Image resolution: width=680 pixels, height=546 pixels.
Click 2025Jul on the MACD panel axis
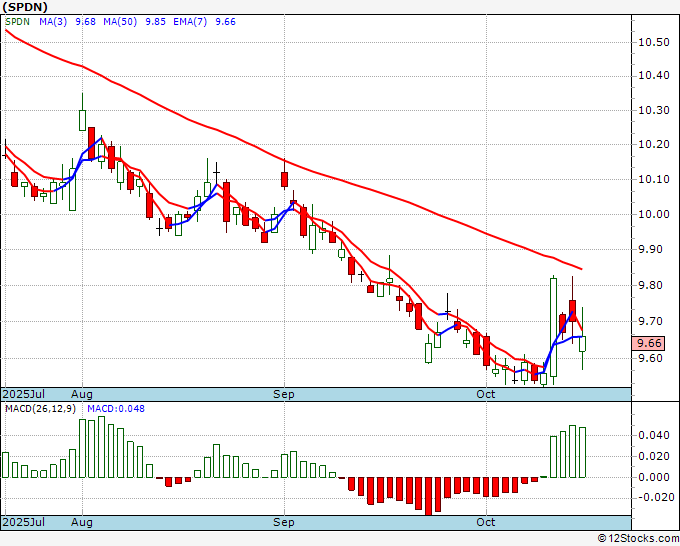tap(23, 522)
